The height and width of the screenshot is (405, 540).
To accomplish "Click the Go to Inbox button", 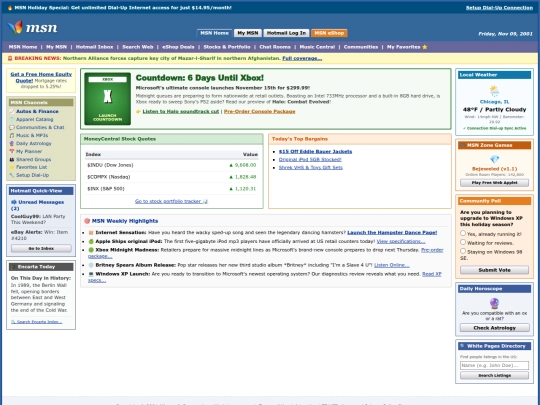I will coord(41,248).
